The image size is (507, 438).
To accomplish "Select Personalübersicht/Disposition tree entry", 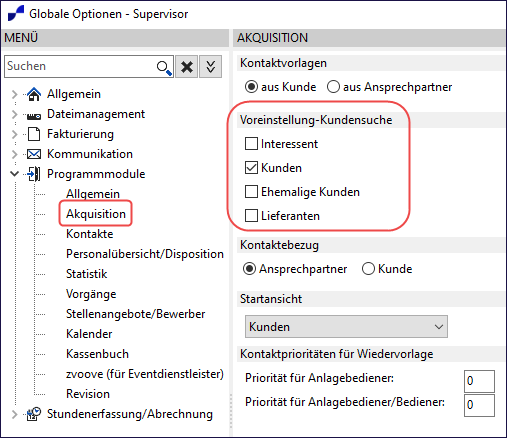I will (x=145, y=254).
